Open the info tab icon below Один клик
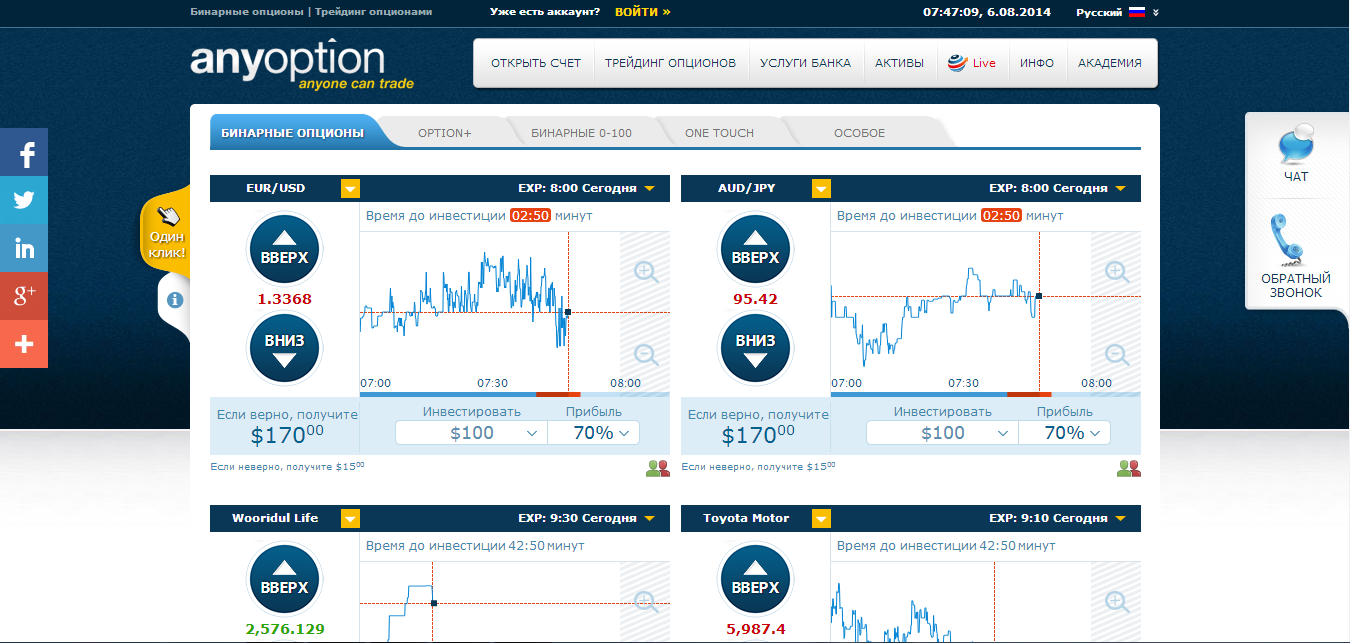This screenshot has width=1350, height=643. 174,299
